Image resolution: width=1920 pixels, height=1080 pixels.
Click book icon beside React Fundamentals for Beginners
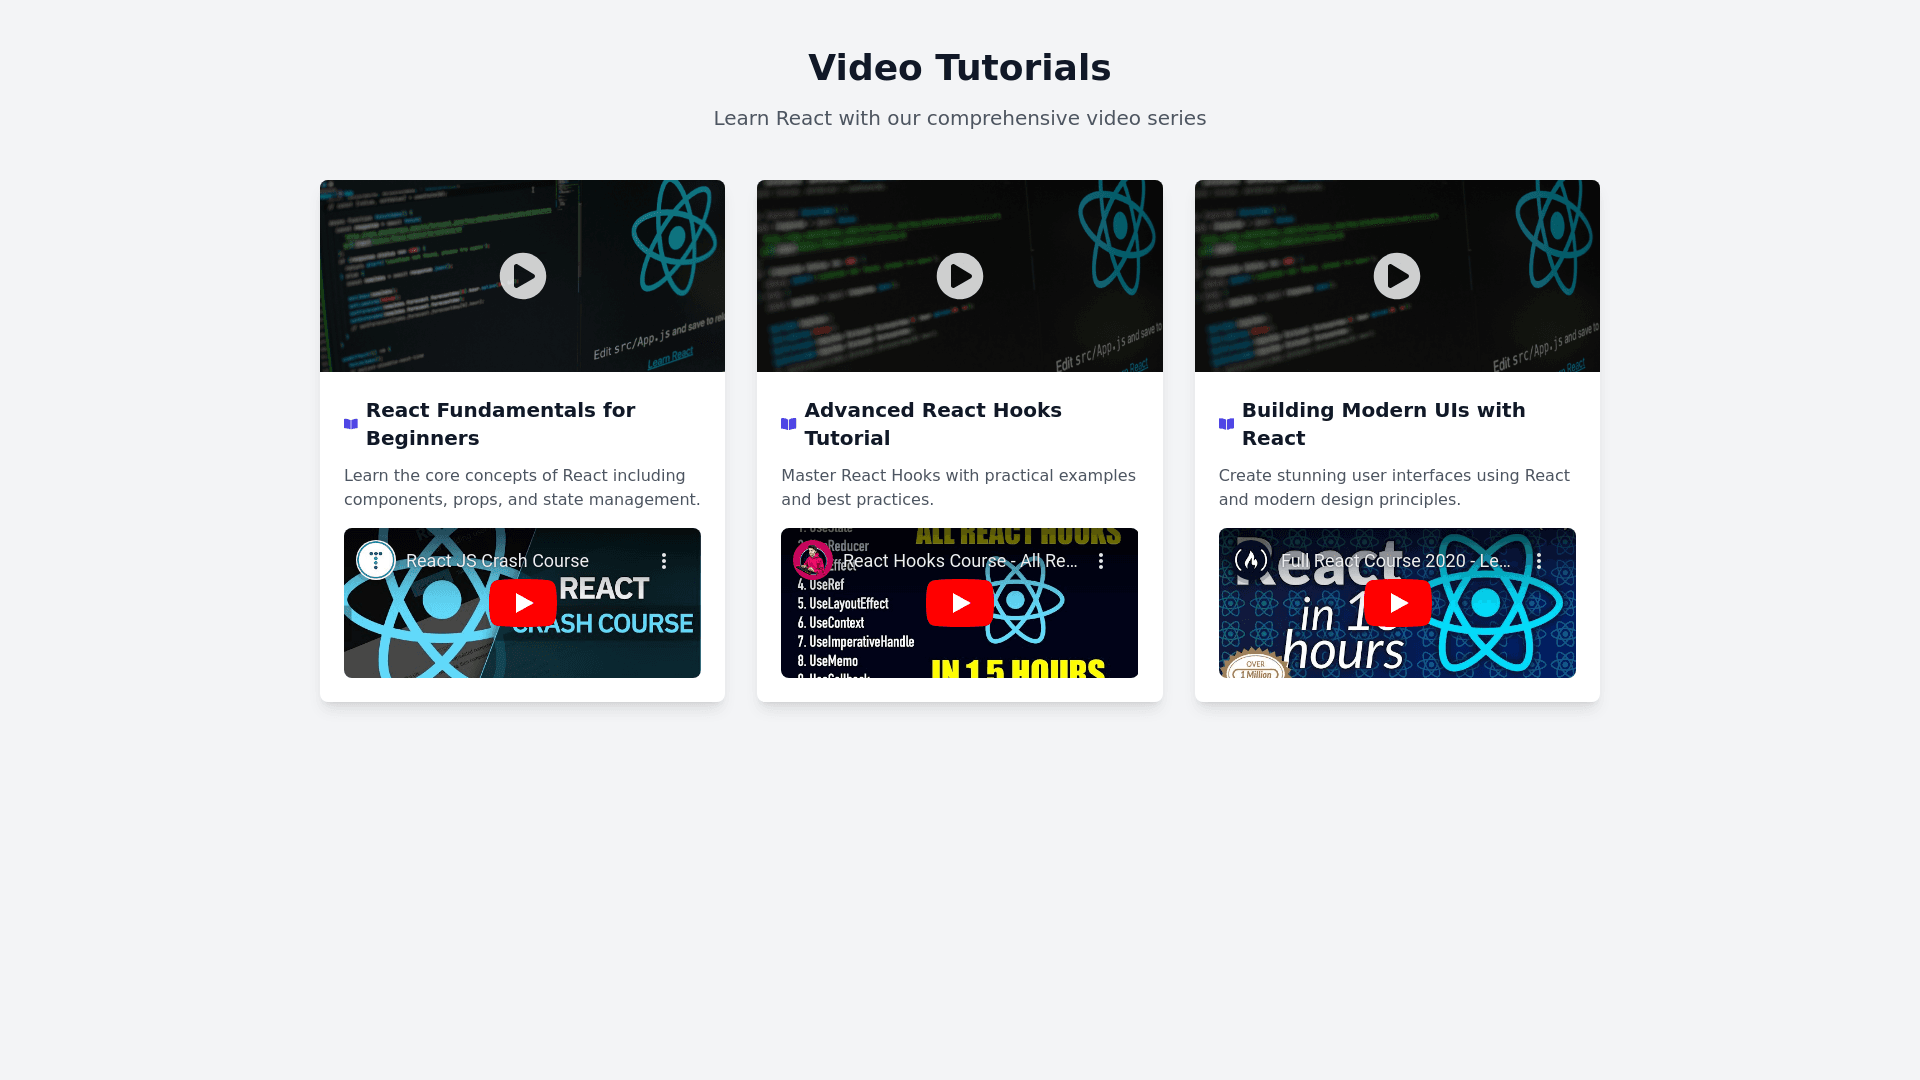(351, 424)
